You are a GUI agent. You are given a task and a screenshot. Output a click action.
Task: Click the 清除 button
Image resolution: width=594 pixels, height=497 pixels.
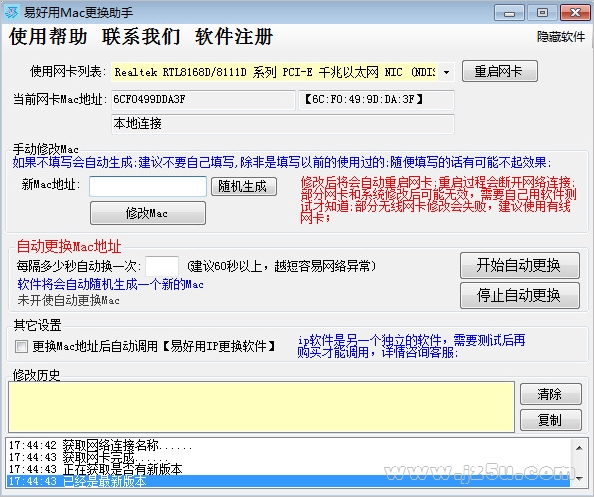(550, 394)
